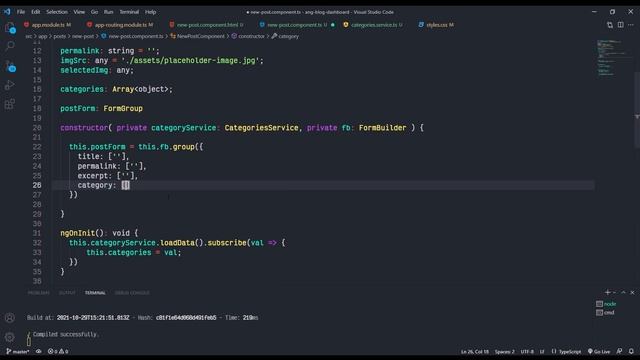The height and width of the screenshot is (360, 640).
Task: Click 'posts' in the breadcrumb
Action: [60, 36]
